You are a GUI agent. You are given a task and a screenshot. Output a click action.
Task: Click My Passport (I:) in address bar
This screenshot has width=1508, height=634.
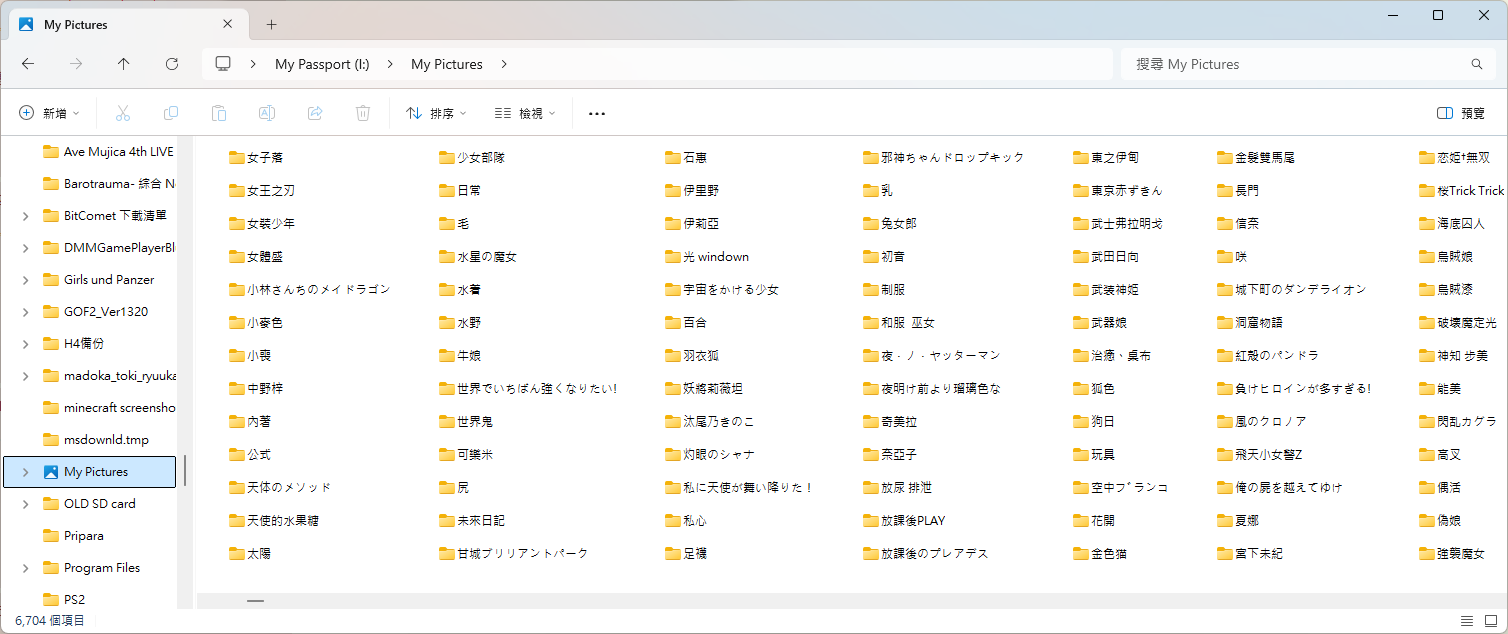[322, 64]
